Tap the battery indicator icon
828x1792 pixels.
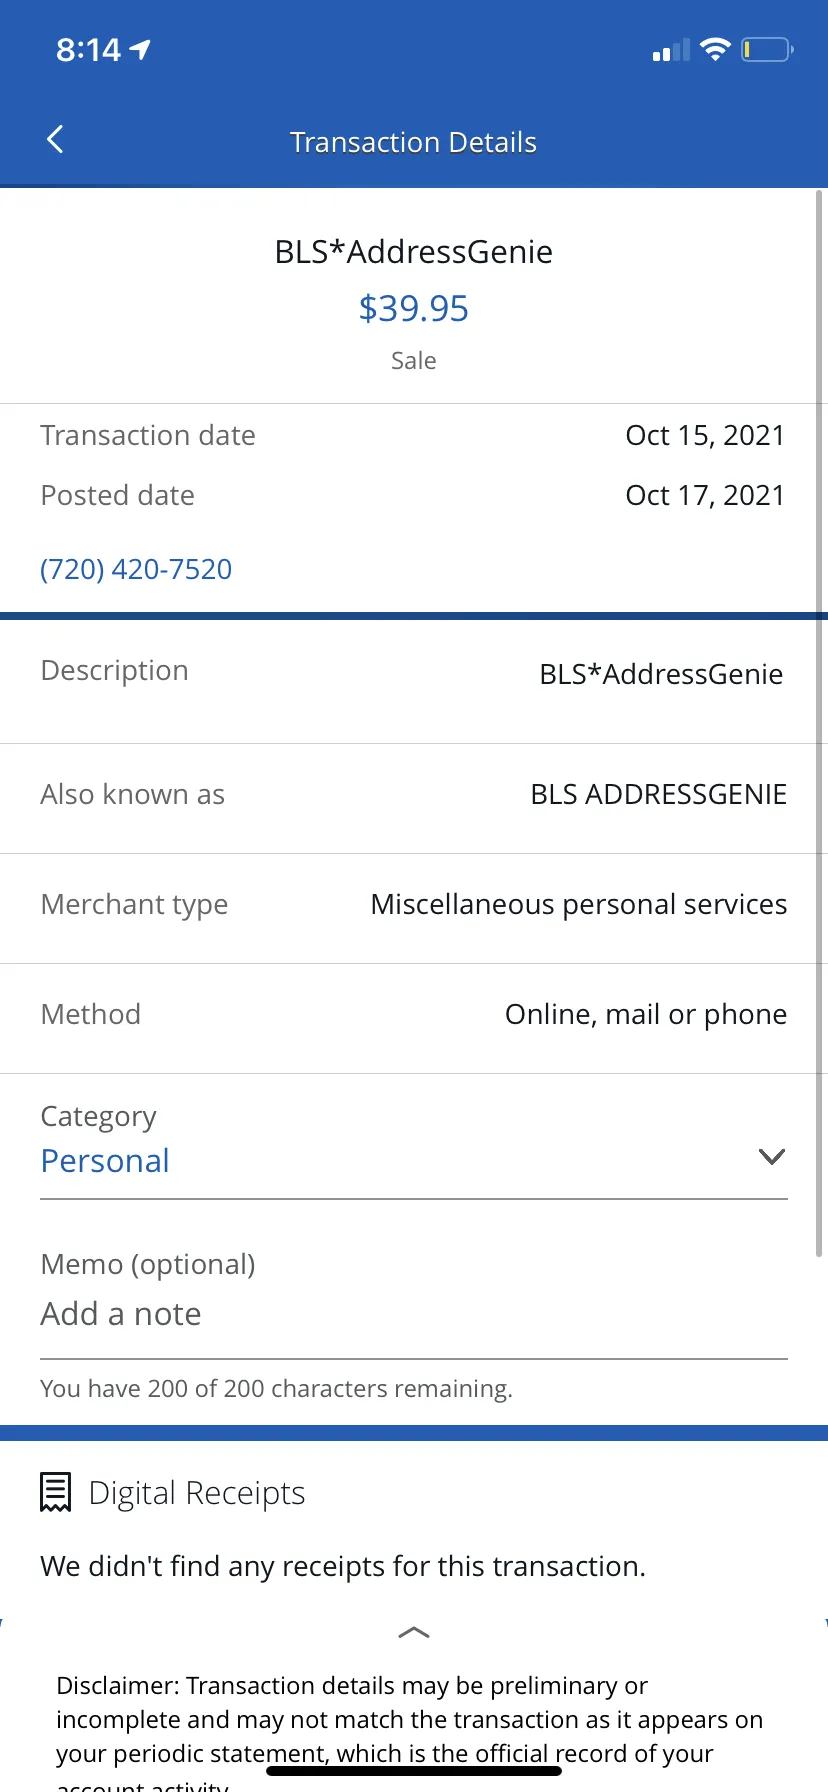(x=767, y=49)
